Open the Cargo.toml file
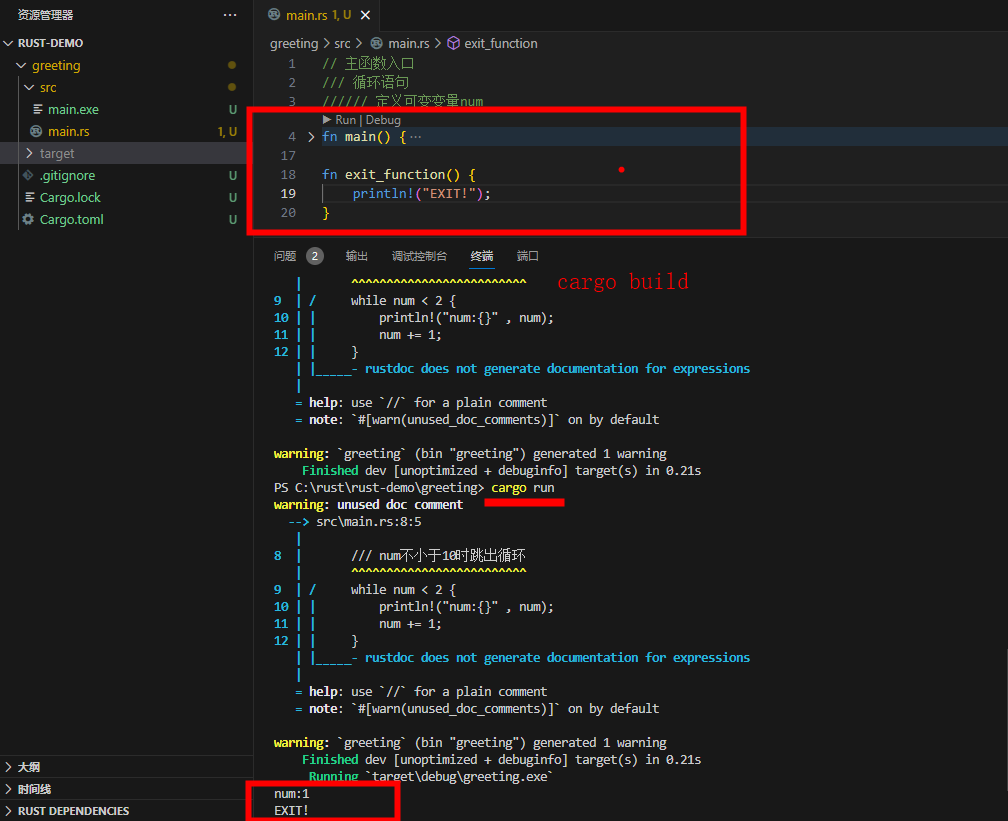1008x821 pixels. tap(71, 219)
